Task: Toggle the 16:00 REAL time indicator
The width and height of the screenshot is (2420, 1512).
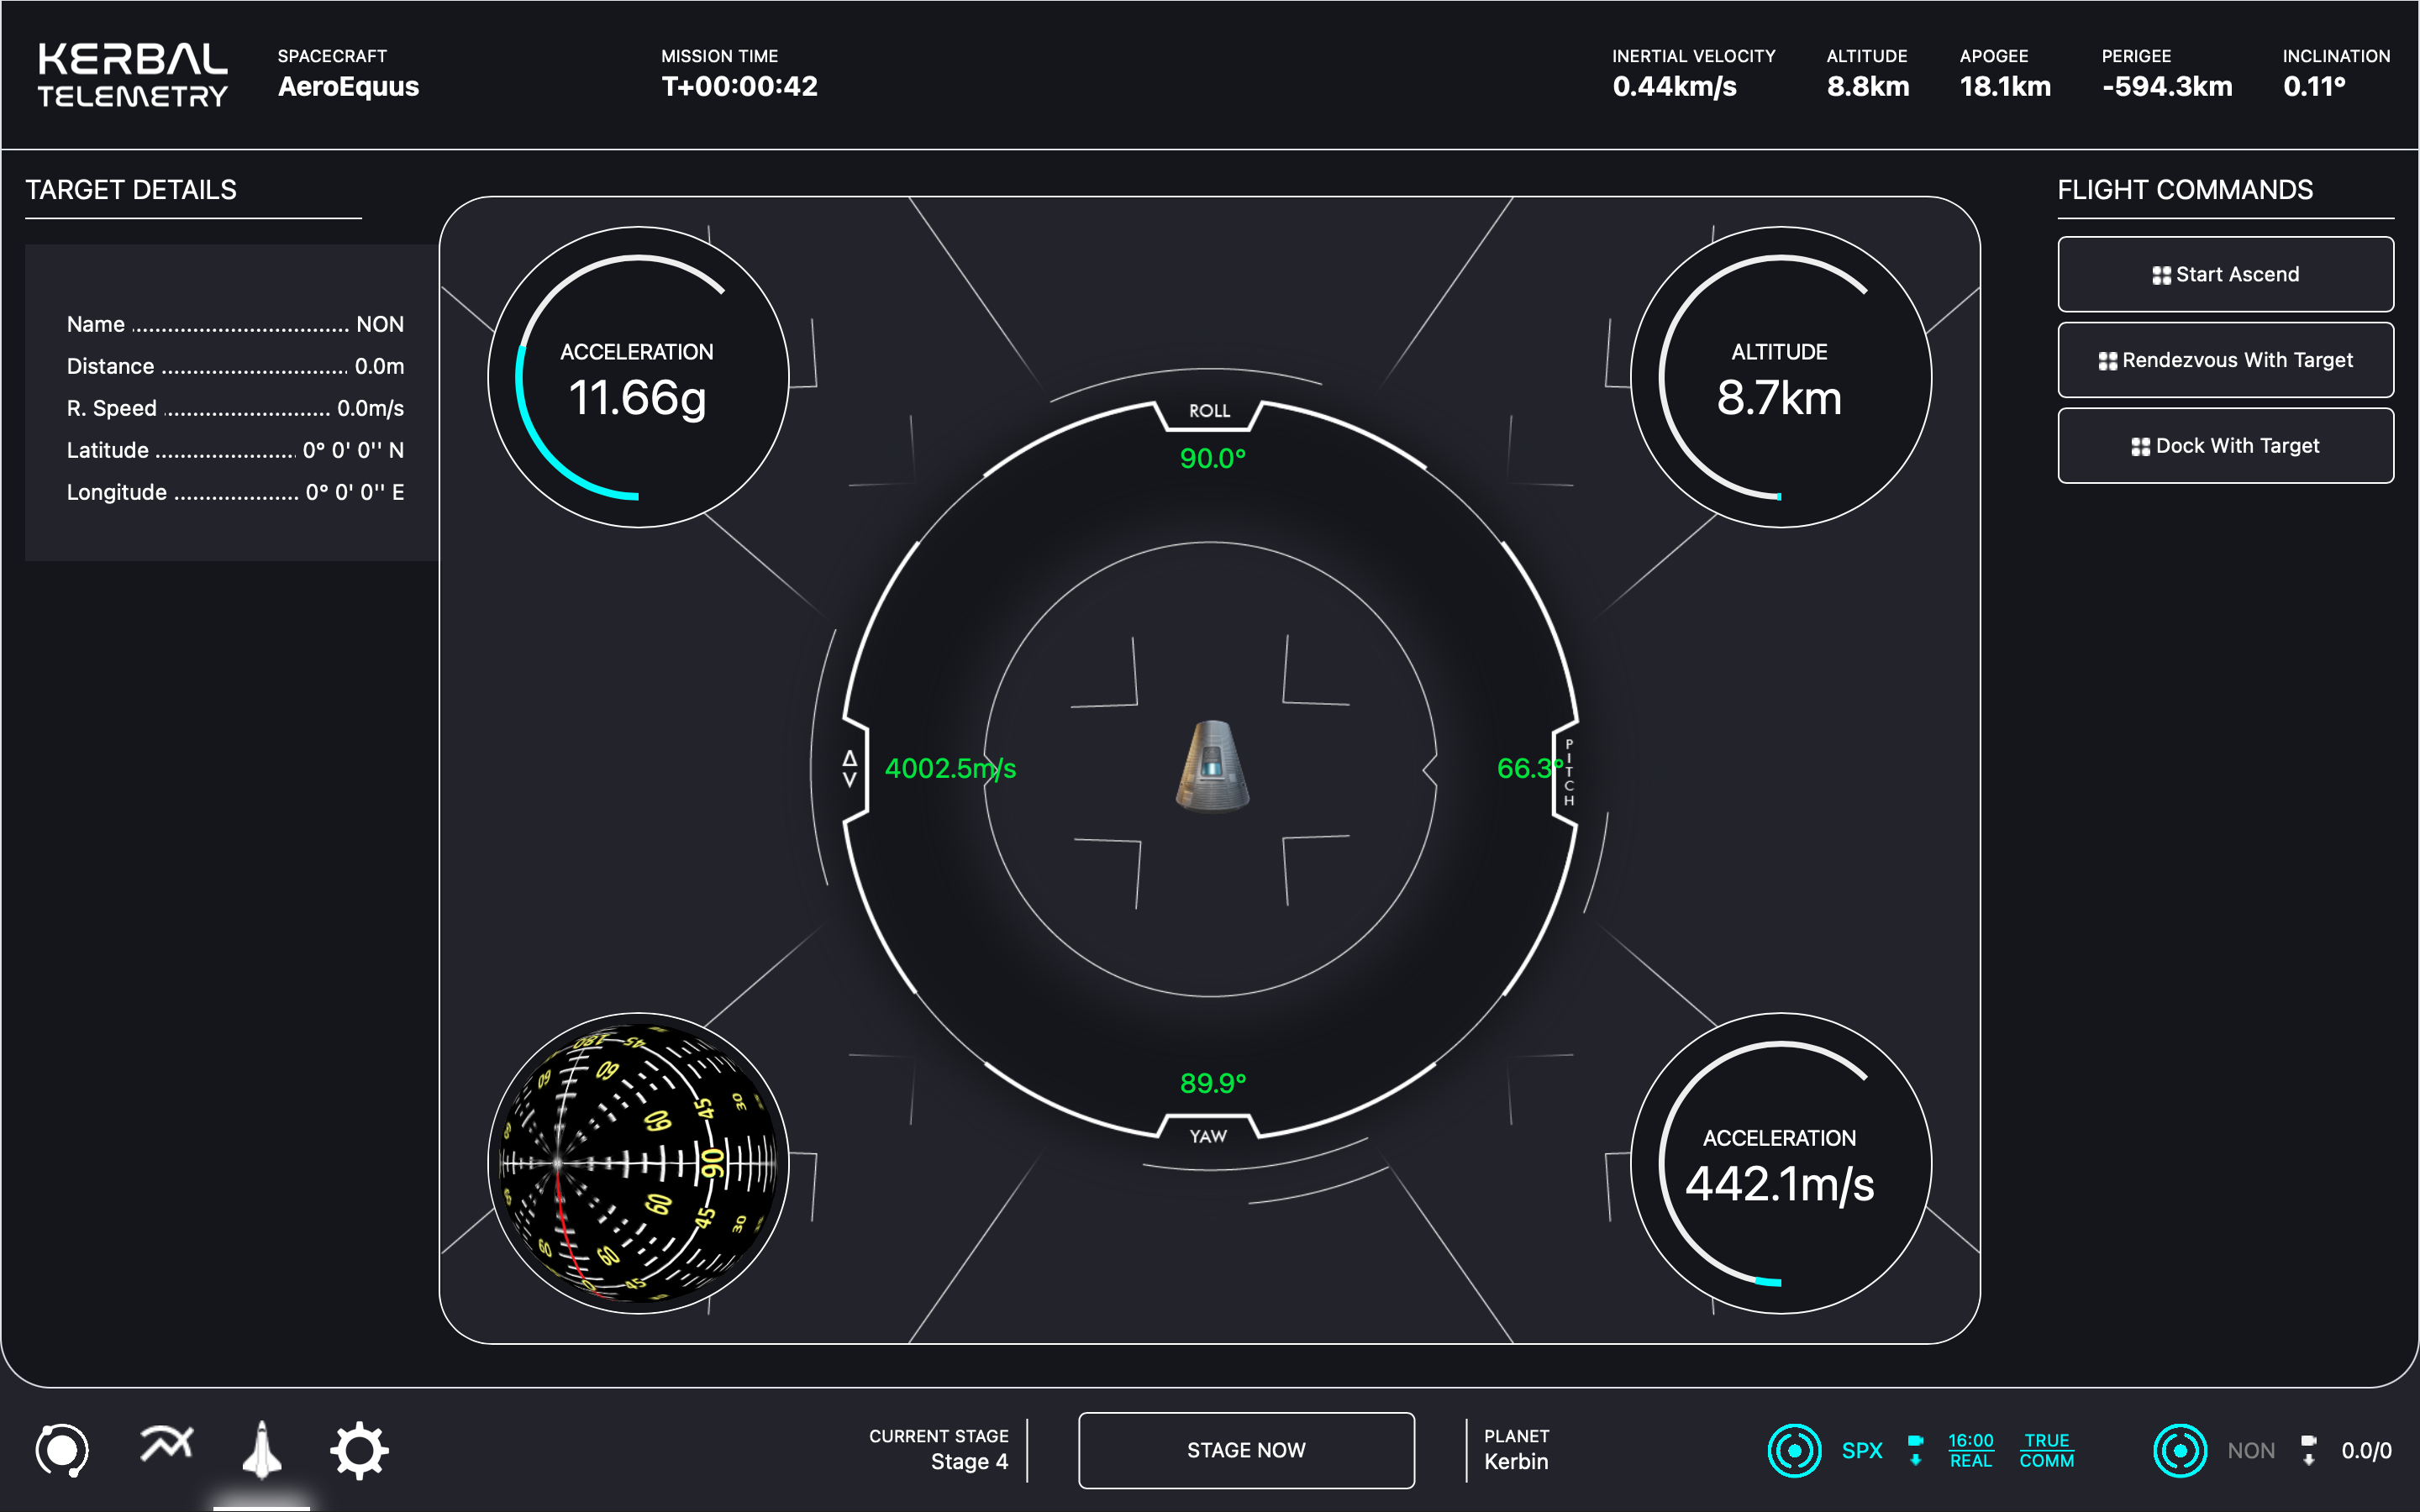Action: click(x=1970, y=1450)
